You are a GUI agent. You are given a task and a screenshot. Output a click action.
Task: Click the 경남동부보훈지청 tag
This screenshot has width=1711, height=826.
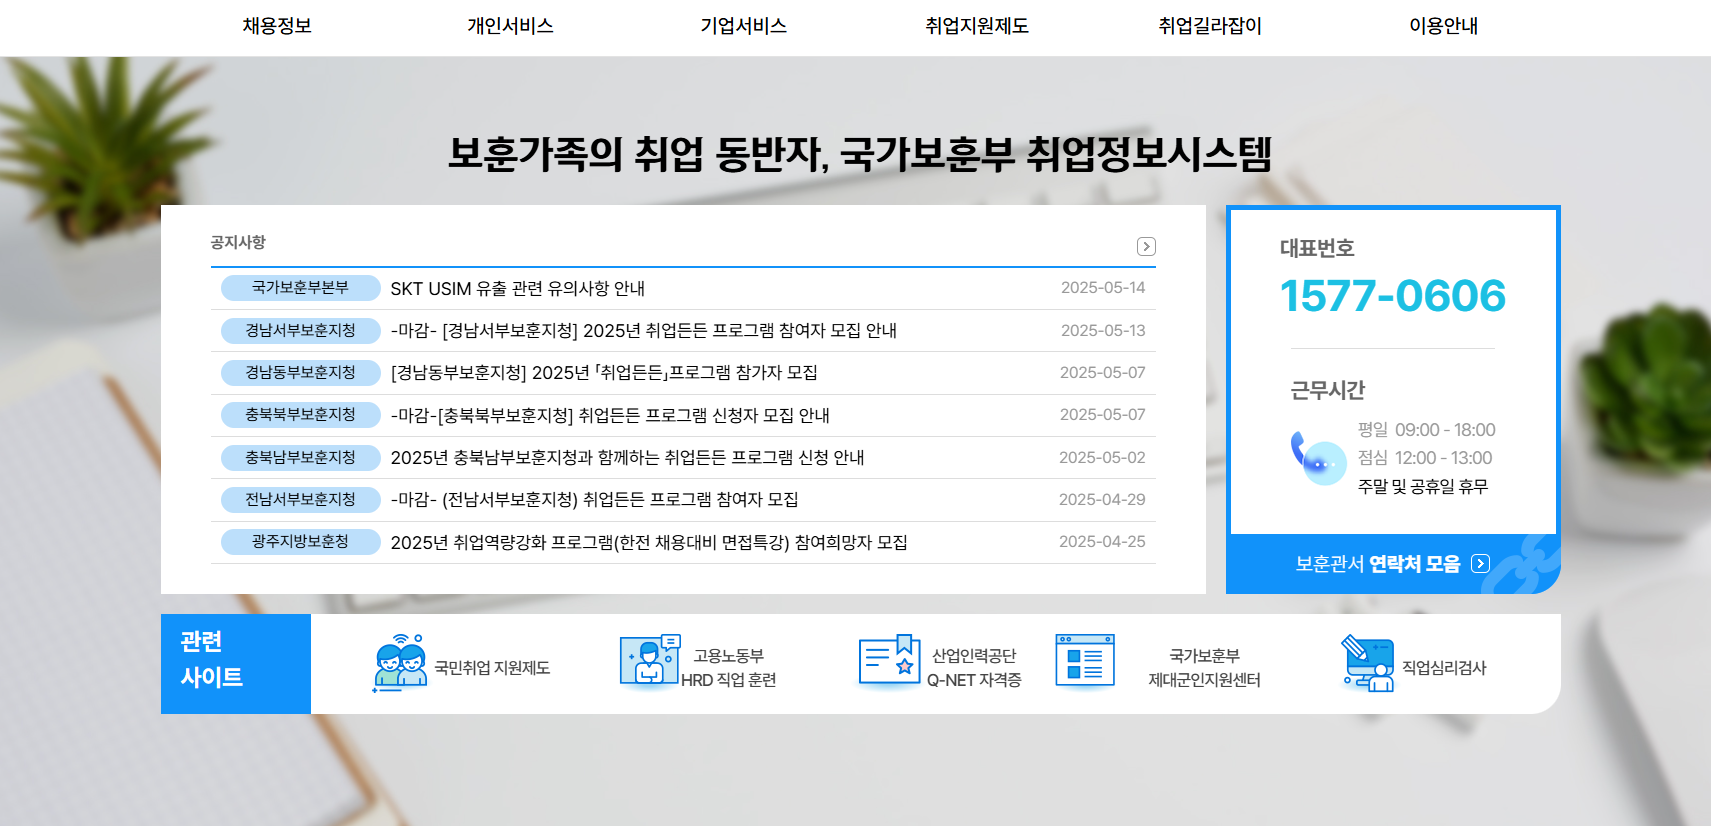300,373
